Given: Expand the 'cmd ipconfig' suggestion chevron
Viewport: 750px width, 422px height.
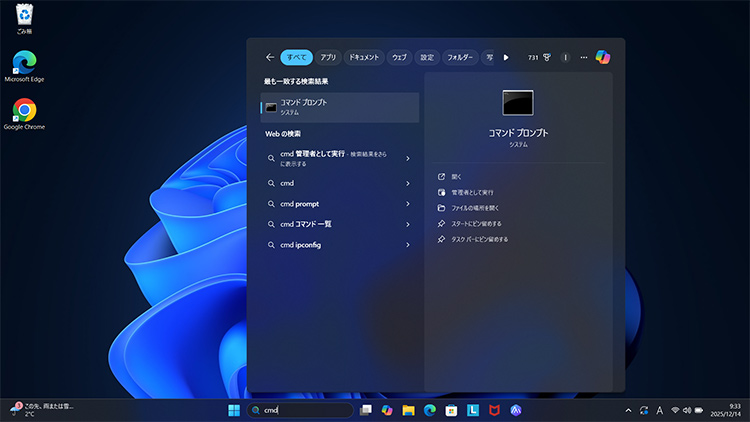Looking at the screenshot, I should click(408, 245).
